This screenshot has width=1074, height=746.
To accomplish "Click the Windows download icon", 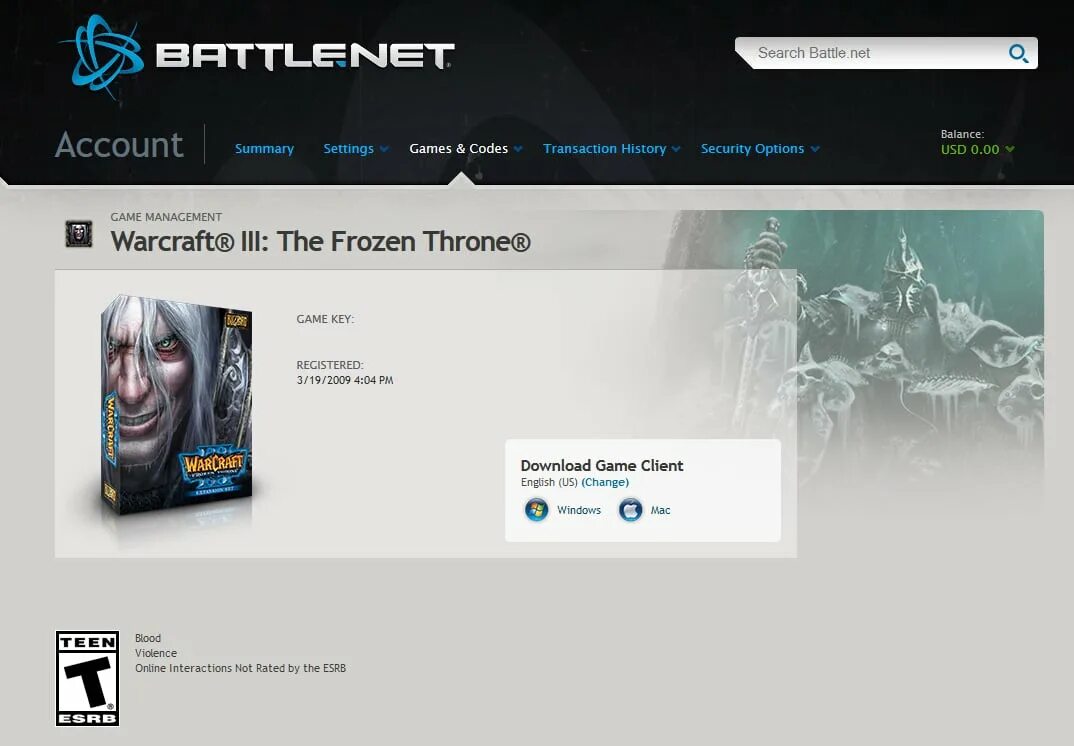I will pos(536,510).
